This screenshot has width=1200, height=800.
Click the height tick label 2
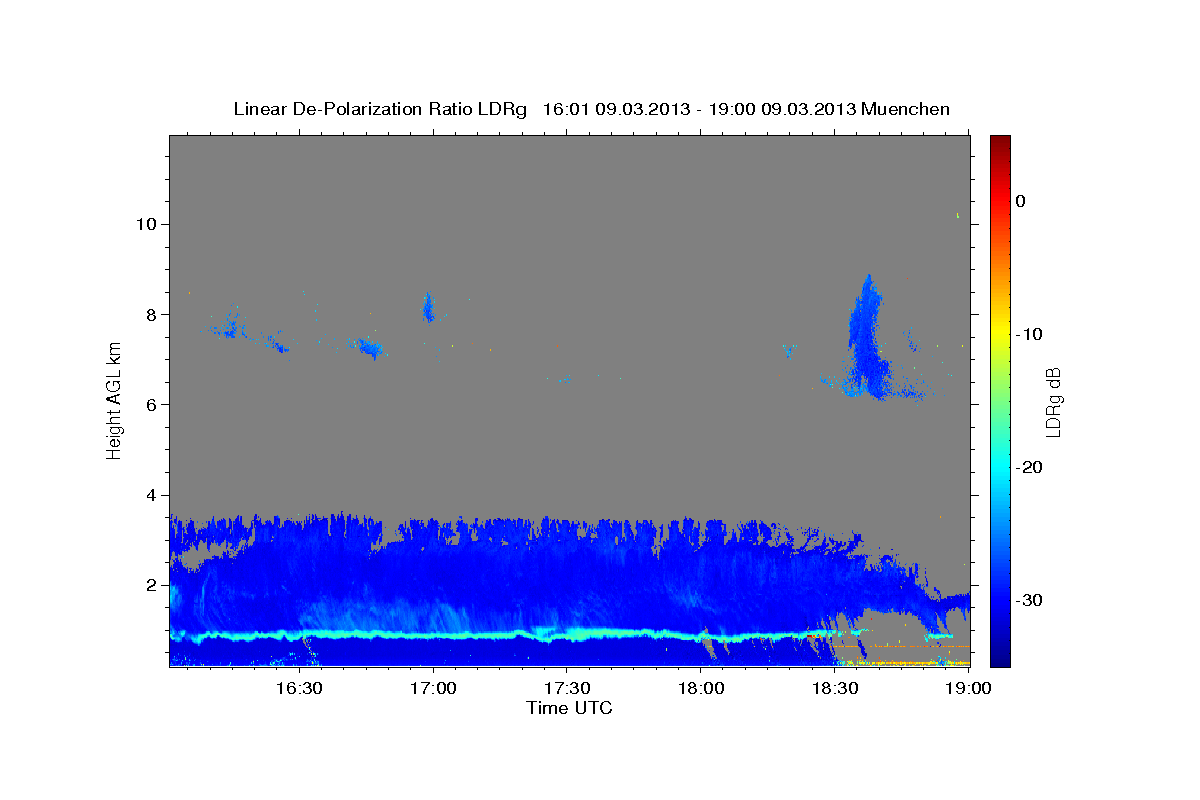151,585
